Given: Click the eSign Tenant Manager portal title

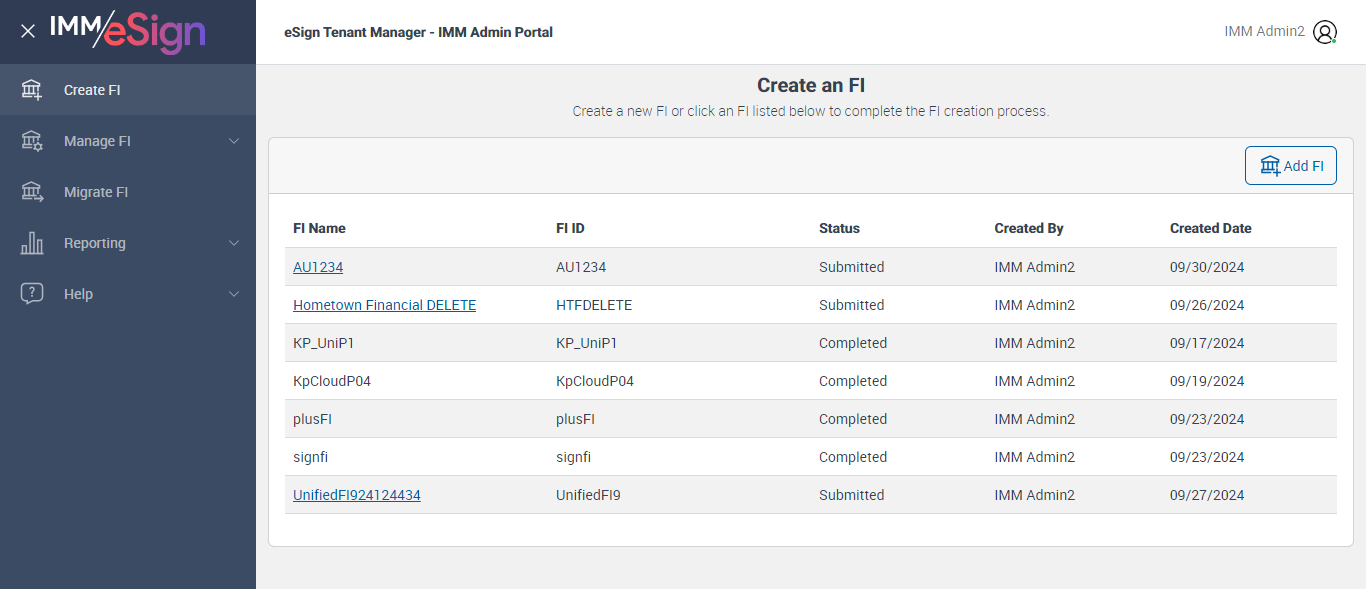Looking at the screenshot, I should click(418, 32).
